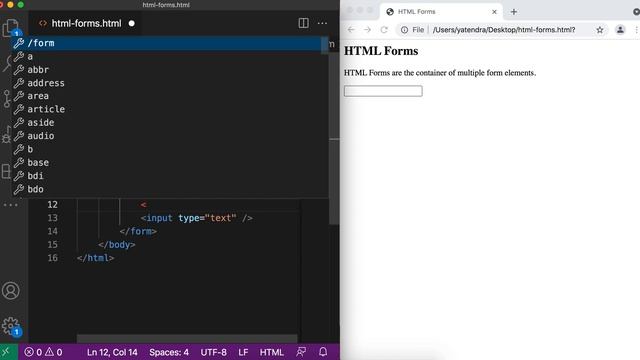This screenshot has height=360, width=640.
Task: Click the browser forward arrow
Action: (367, 30)
